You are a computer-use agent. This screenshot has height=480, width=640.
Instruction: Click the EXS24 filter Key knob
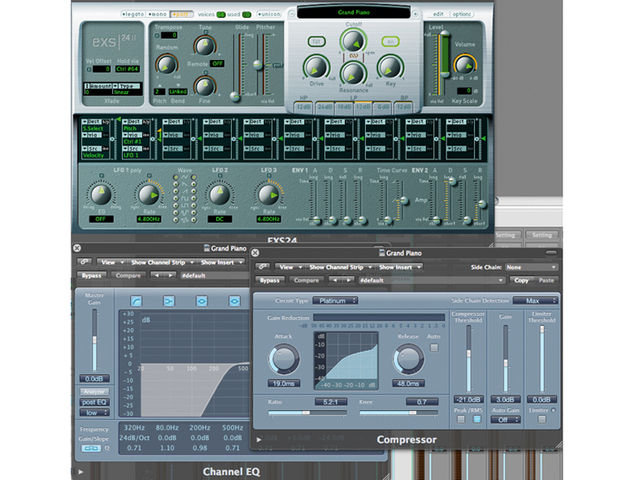click(x=390, y=67)
